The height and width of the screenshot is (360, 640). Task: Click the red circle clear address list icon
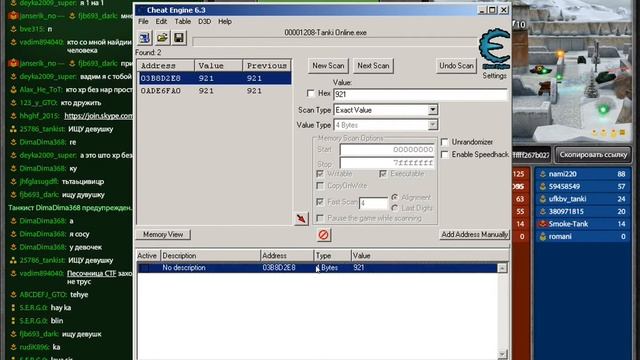(x=323, y=235)
